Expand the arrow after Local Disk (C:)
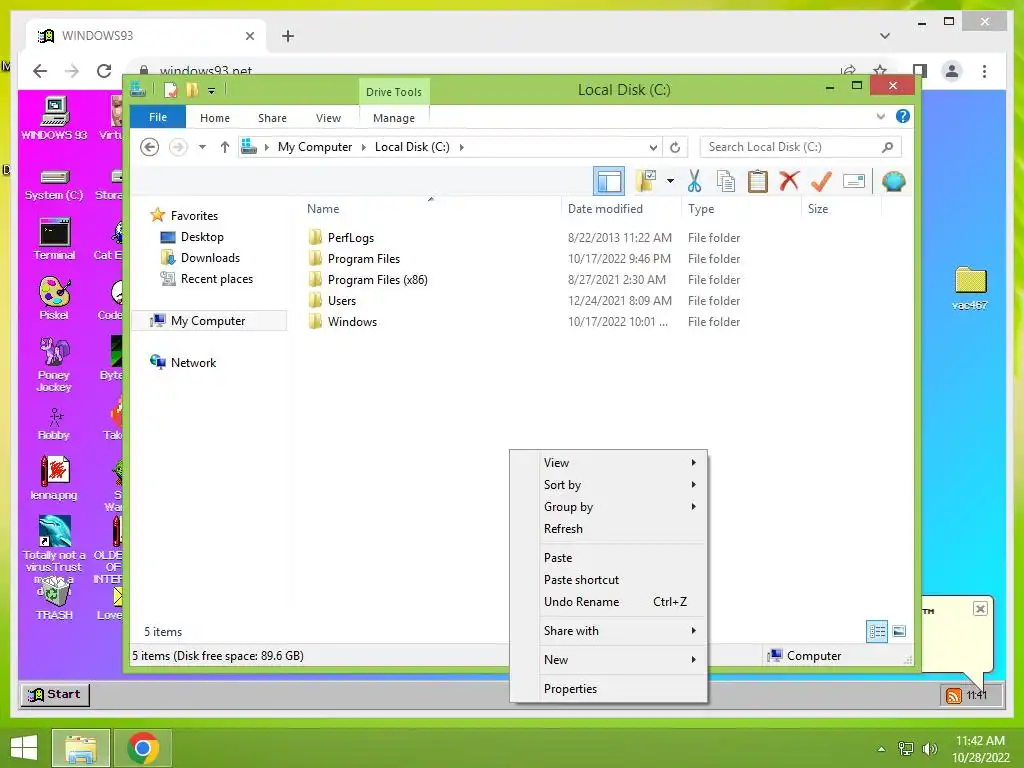The width and height of the screenshot is (1024, 768). (x=462, y=147)
